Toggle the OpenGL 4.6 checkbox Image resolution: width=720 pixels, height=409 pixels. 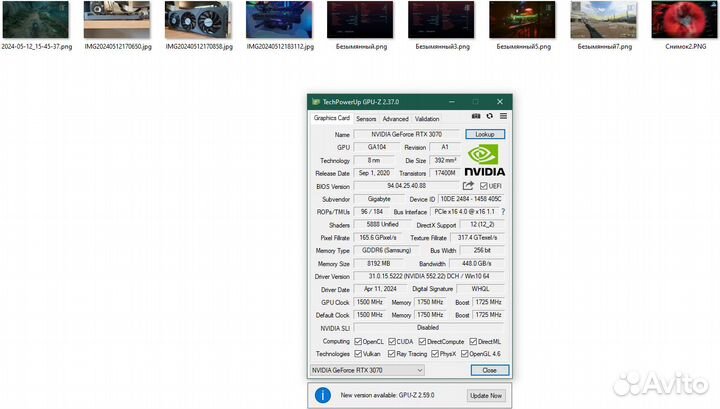(464, 354)
